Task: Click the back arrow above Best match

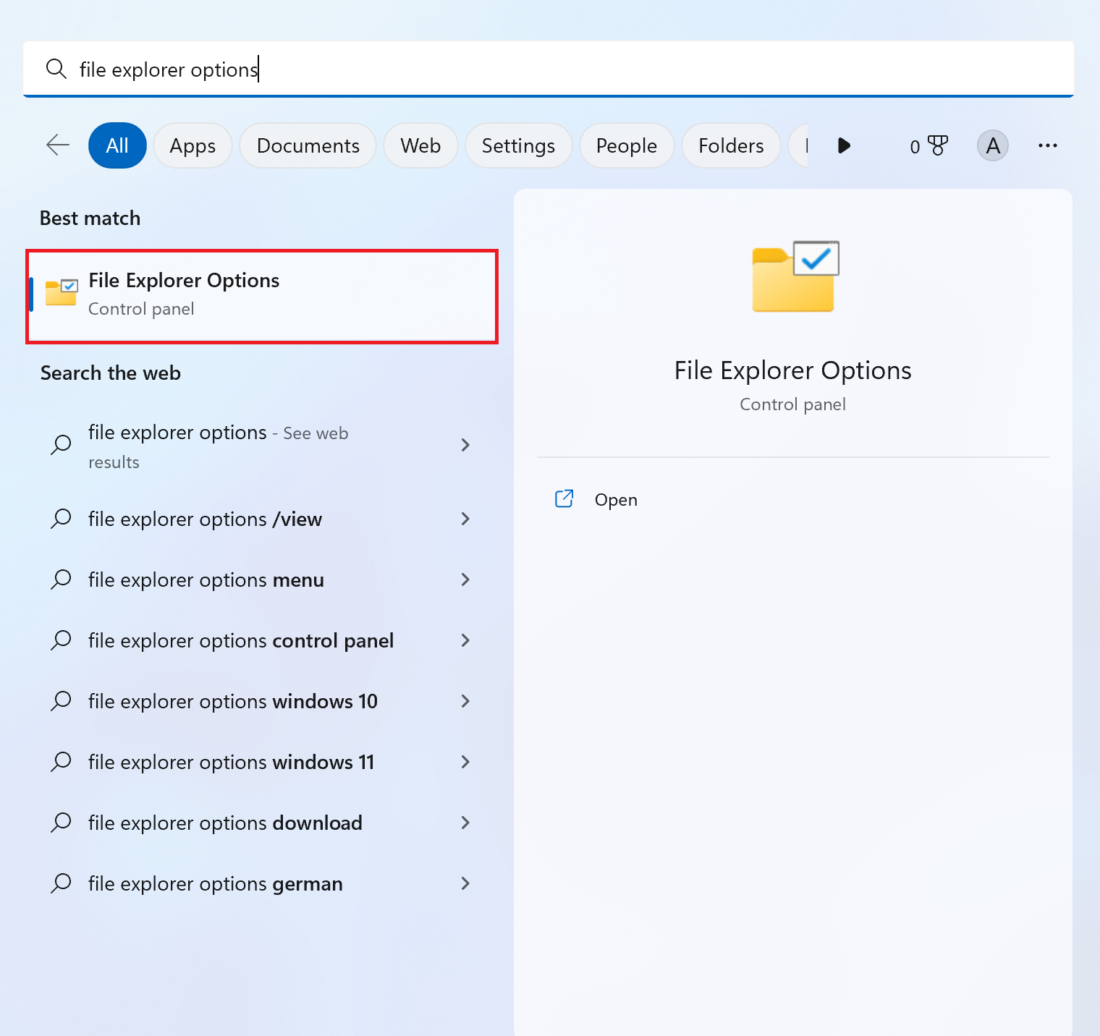Action: pyautogui.click(x=57, y=145)
